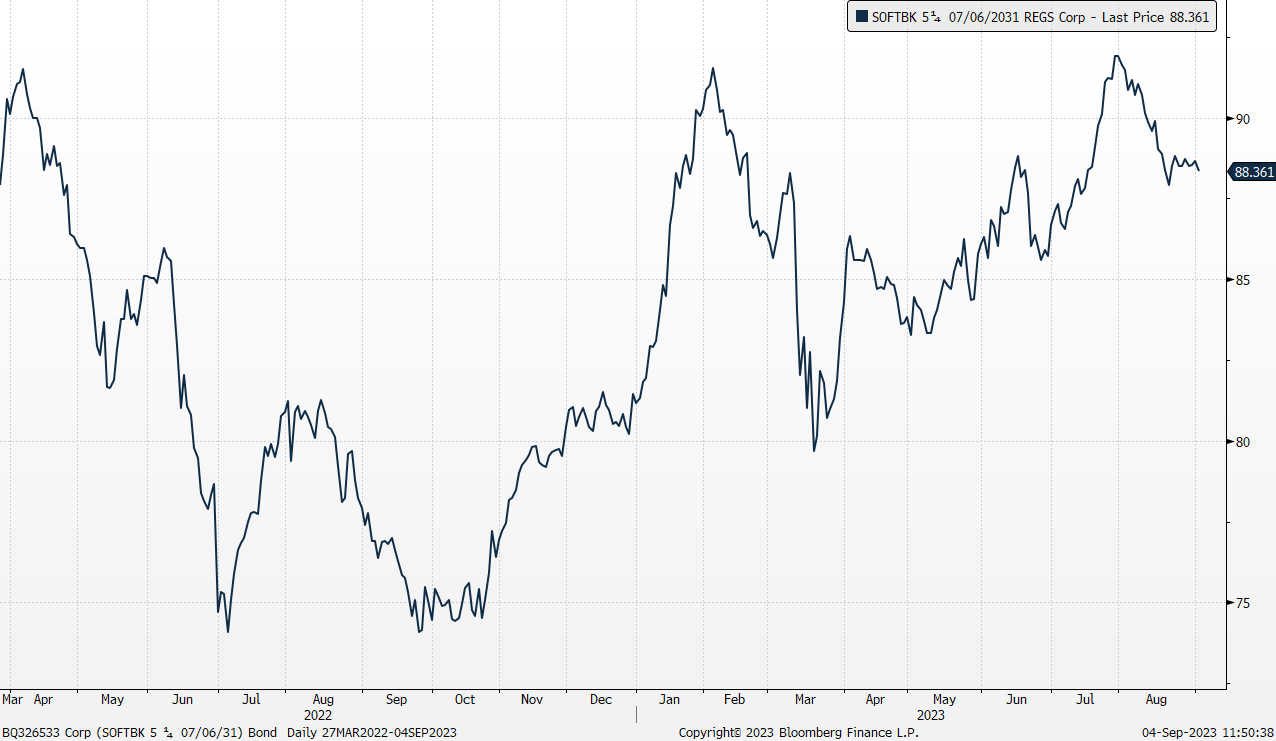Click the 2022 year label under axis
The image size is (1276, 741).
click(x=318, y=715)
